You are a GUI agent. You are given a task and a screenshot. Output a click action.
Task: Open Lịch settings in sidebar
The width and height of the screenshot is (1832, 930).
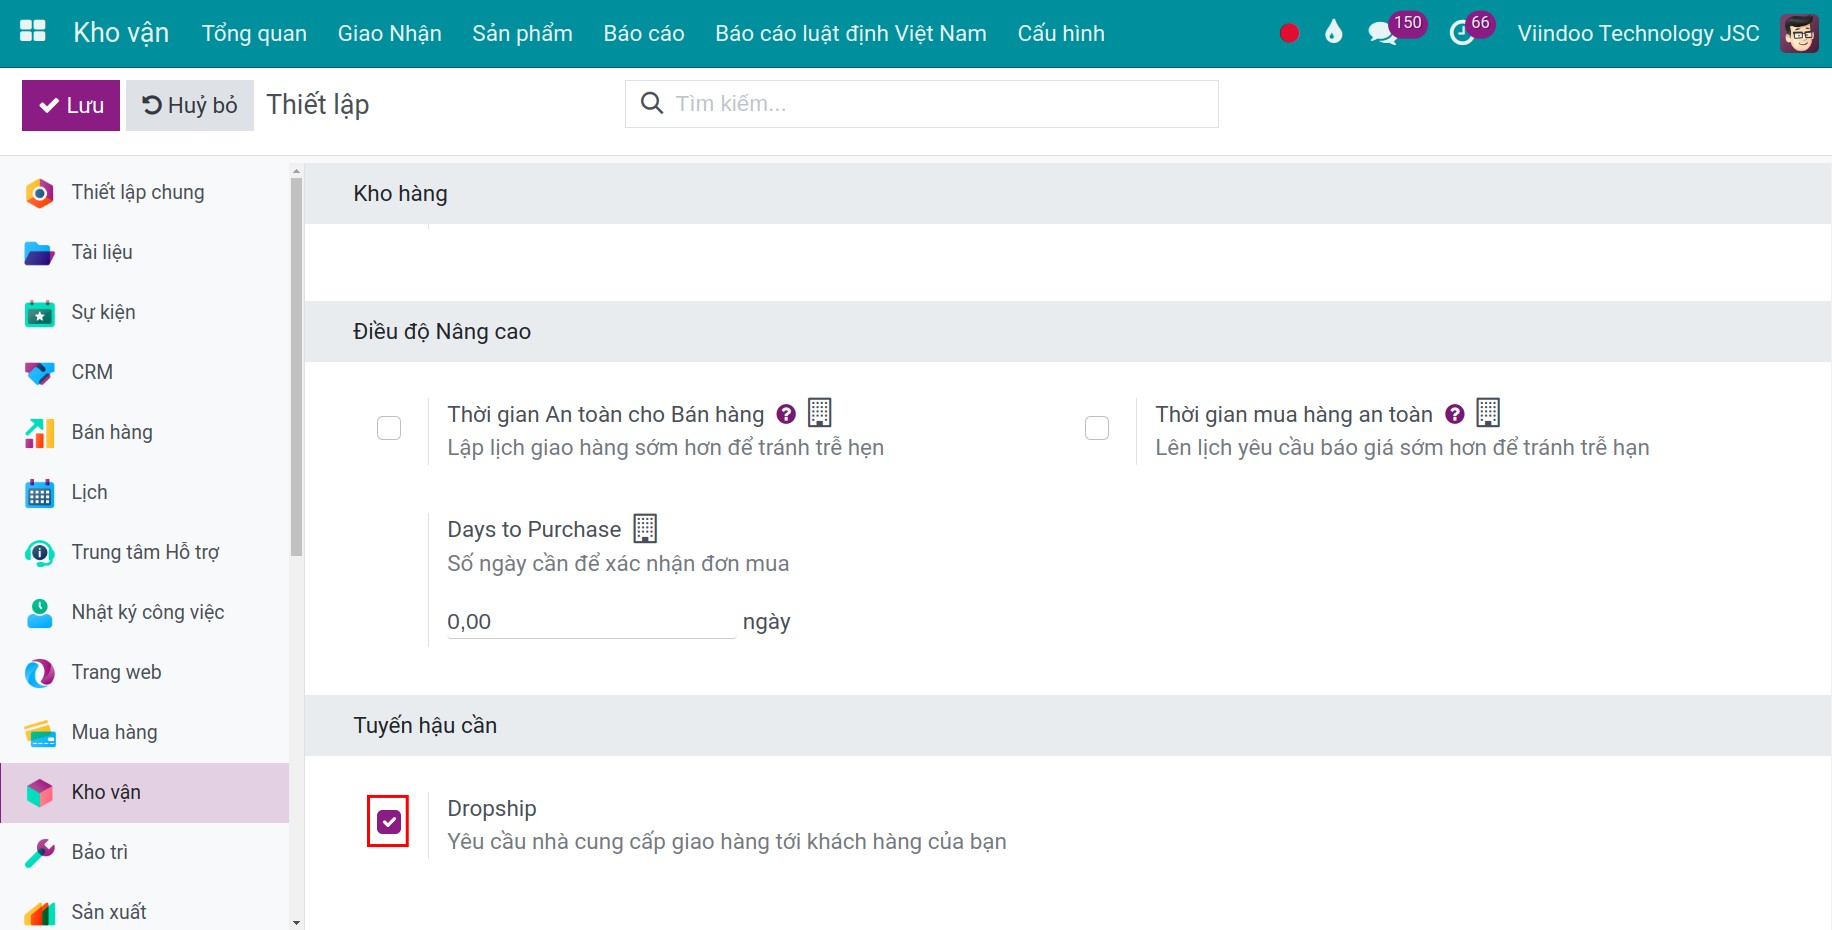[145, 492]
